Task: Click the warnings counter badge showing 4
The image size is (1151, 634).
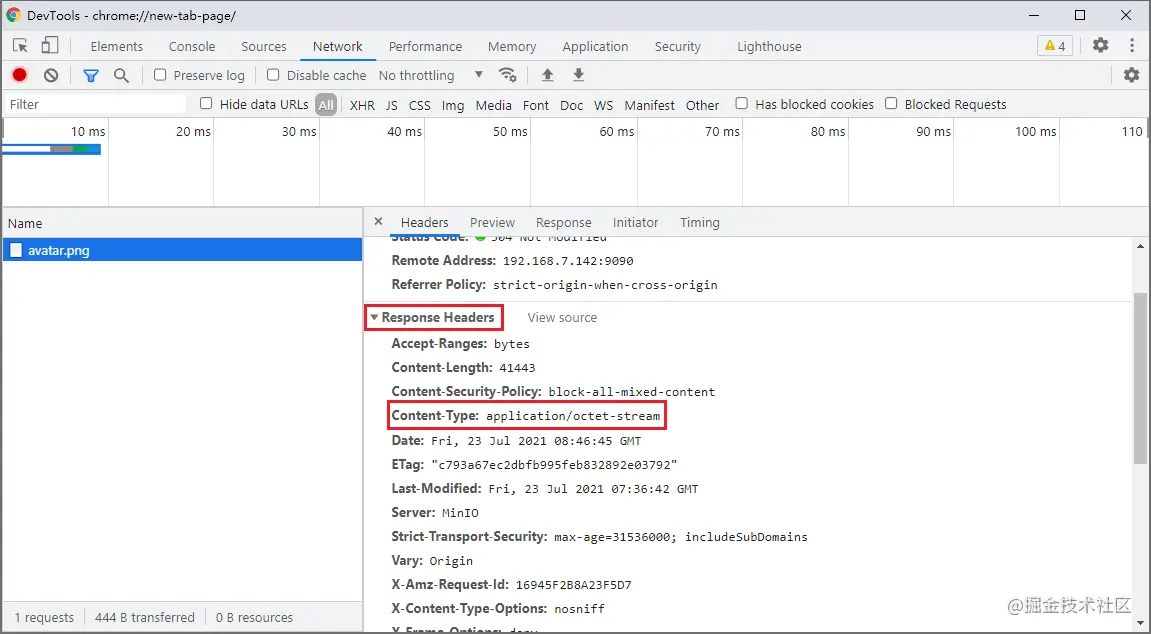Action: (x=1055, y=45)
